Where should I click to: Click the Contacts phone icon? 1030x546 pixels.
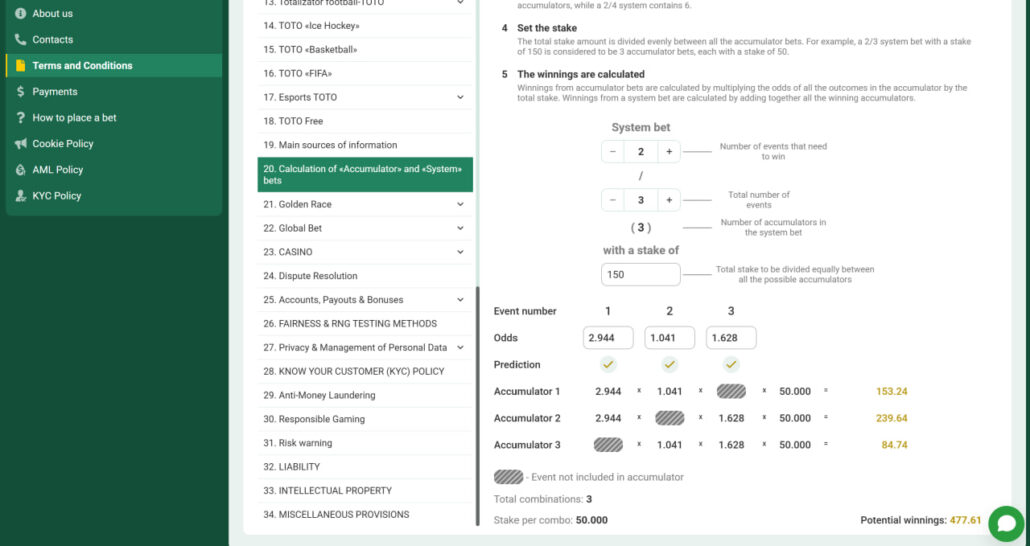tap(20, 39)
